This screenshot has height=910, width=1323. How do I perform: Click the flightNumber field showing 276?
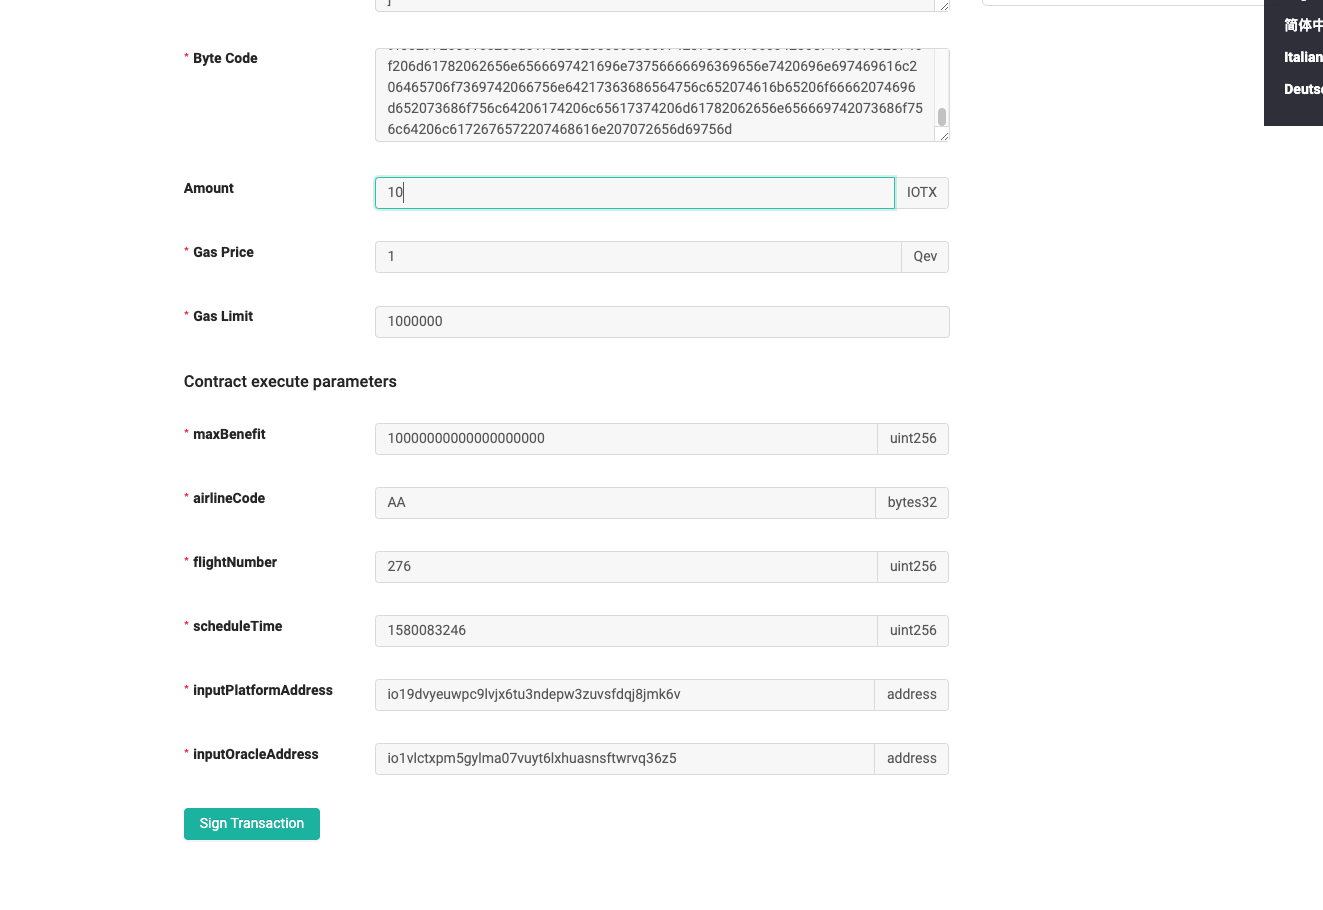(625, 566)
